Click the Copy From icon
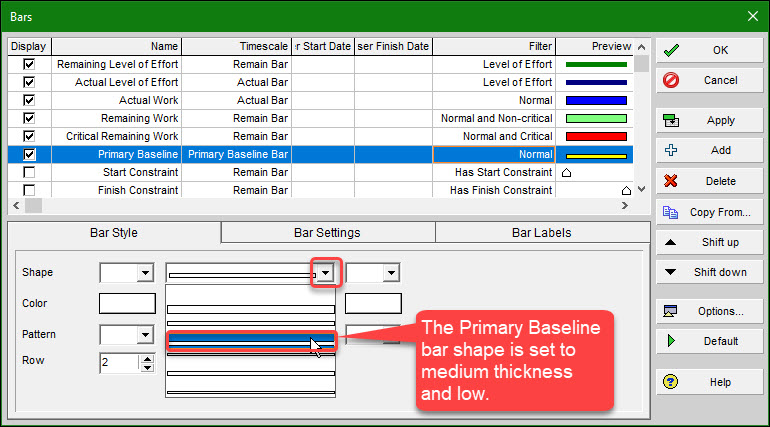The image size is (770, 427). tap(671, 212)
